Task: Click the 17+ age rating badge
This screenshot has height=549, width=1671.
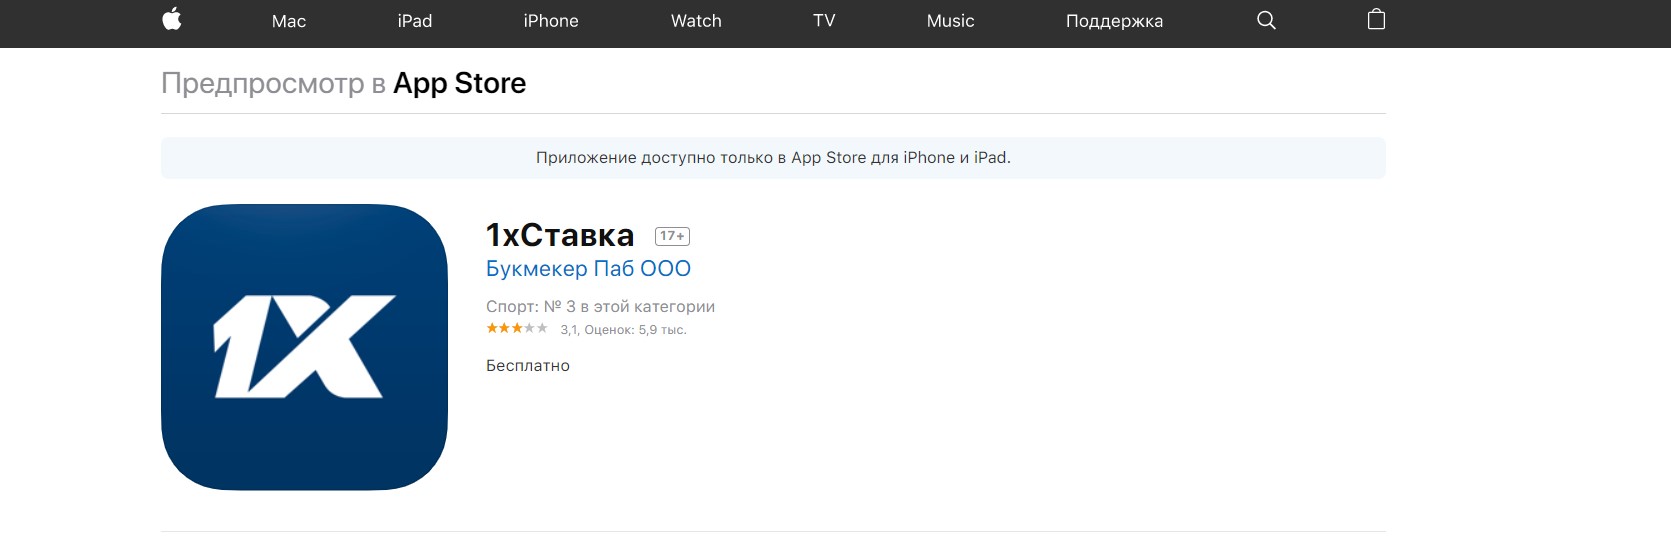Action: [672, 236]
